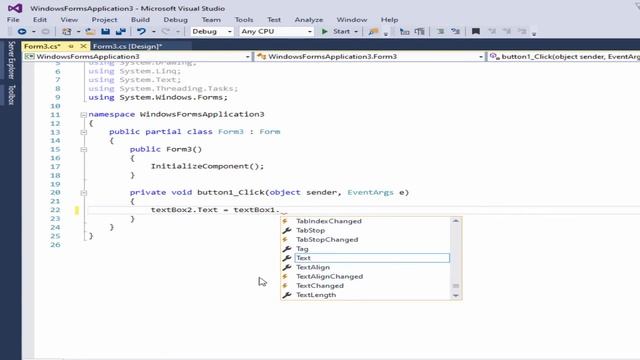This screenshot has height=360, width=640.
Task: Open the Test menu
Action: pos(274,20)
